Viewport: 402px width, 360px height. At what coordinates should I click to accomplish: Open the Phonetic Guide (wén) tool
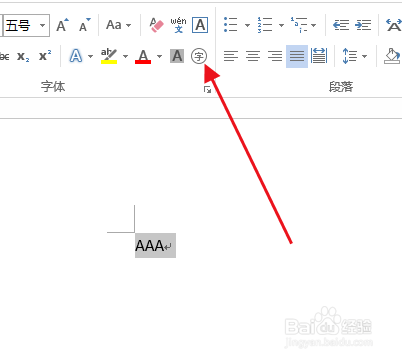(178, 25)
